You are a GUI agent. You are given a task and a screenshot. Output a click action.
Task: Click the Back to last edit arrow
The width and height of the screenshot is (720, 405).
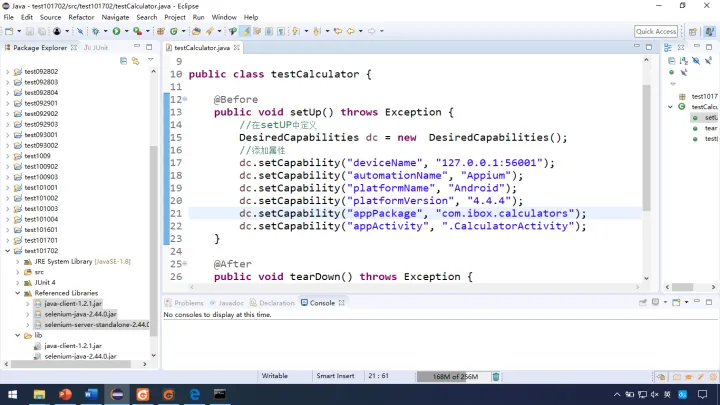click(x=338, y=31)
